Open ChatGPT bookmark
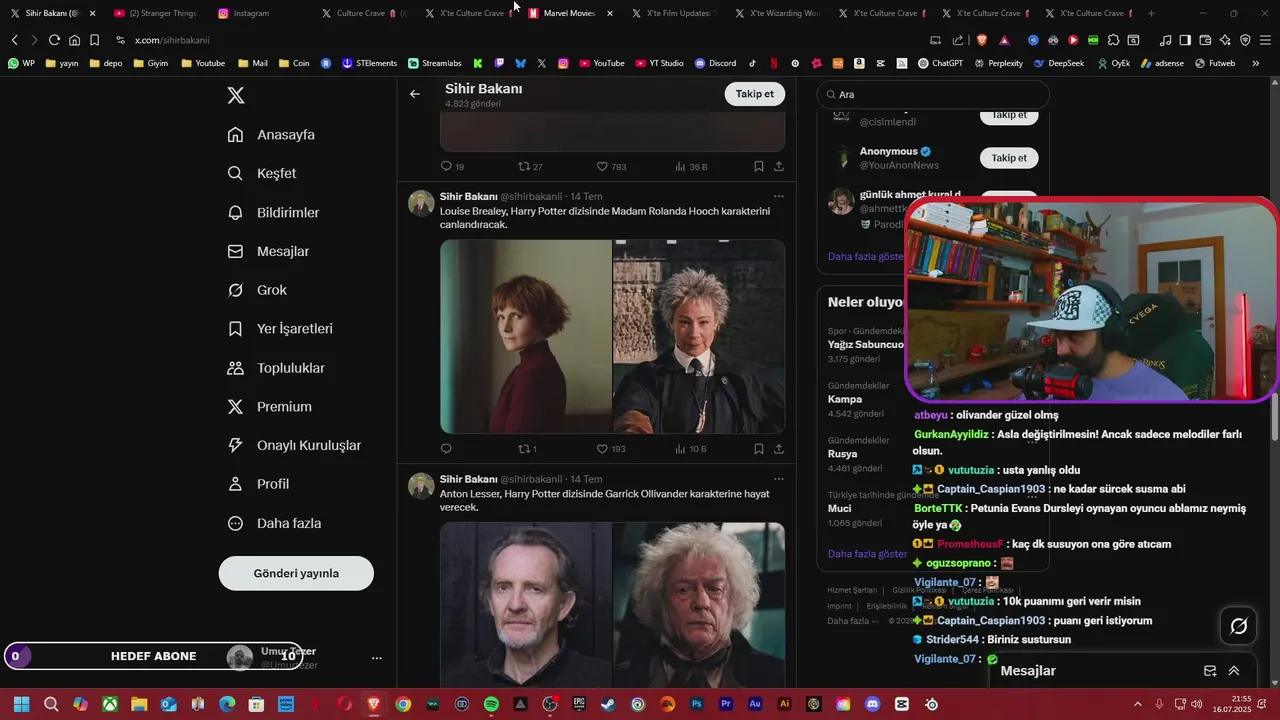1280x720 pixels. point(938,63)
